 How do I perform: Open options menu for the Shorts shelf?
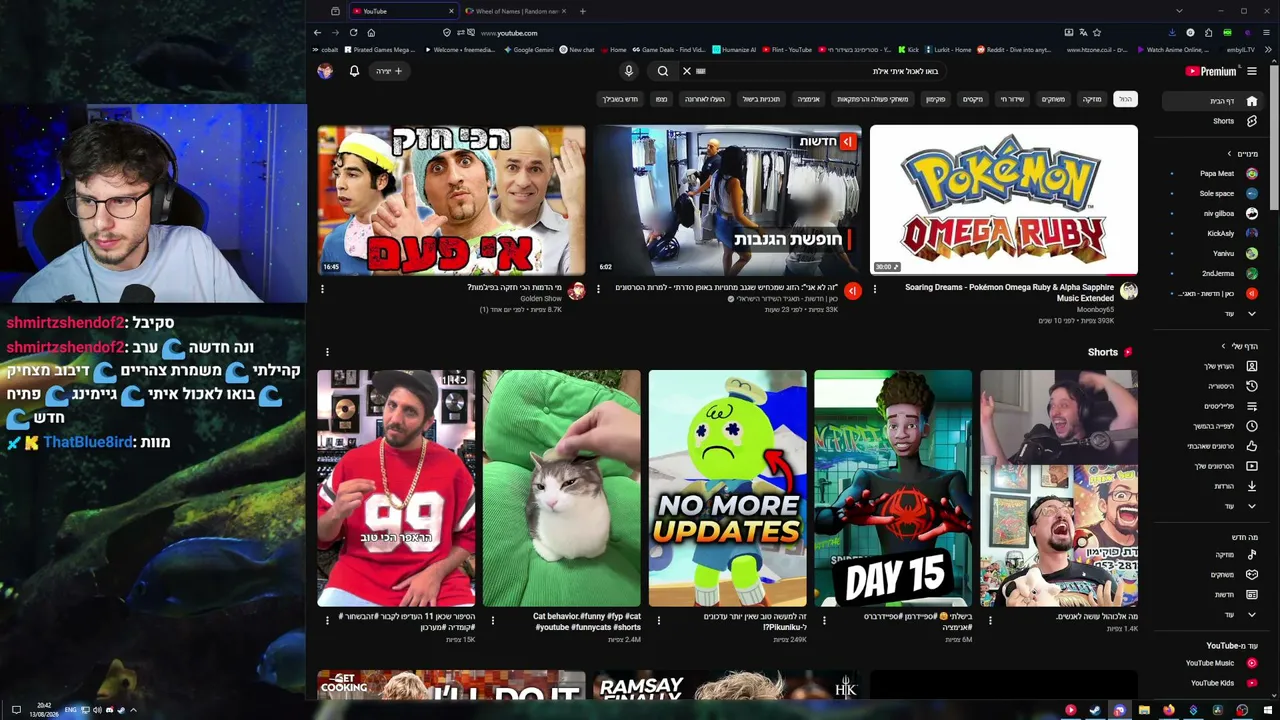pyautogui.click(x=327, y=352)
